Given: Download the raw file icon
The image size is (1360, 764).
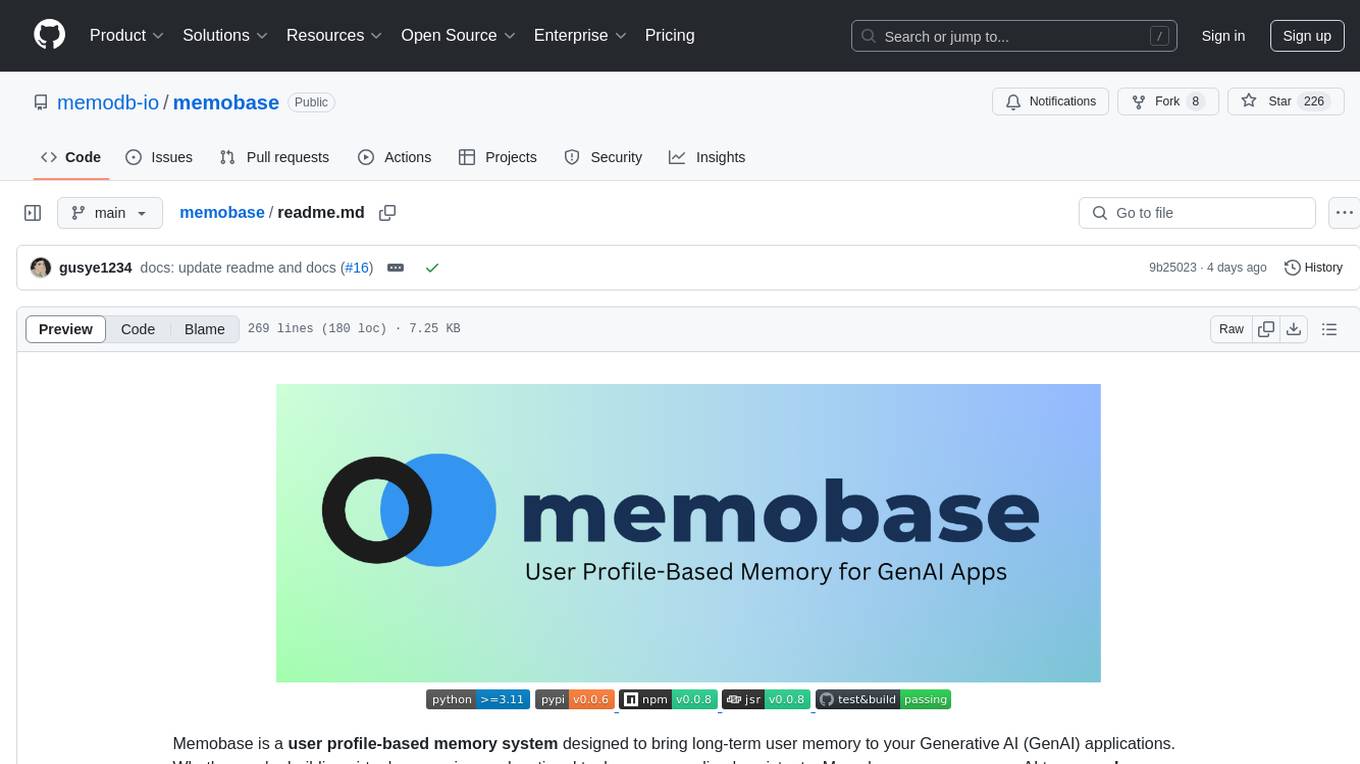Looking at the screenshot, I should (x=1293, y=329).
